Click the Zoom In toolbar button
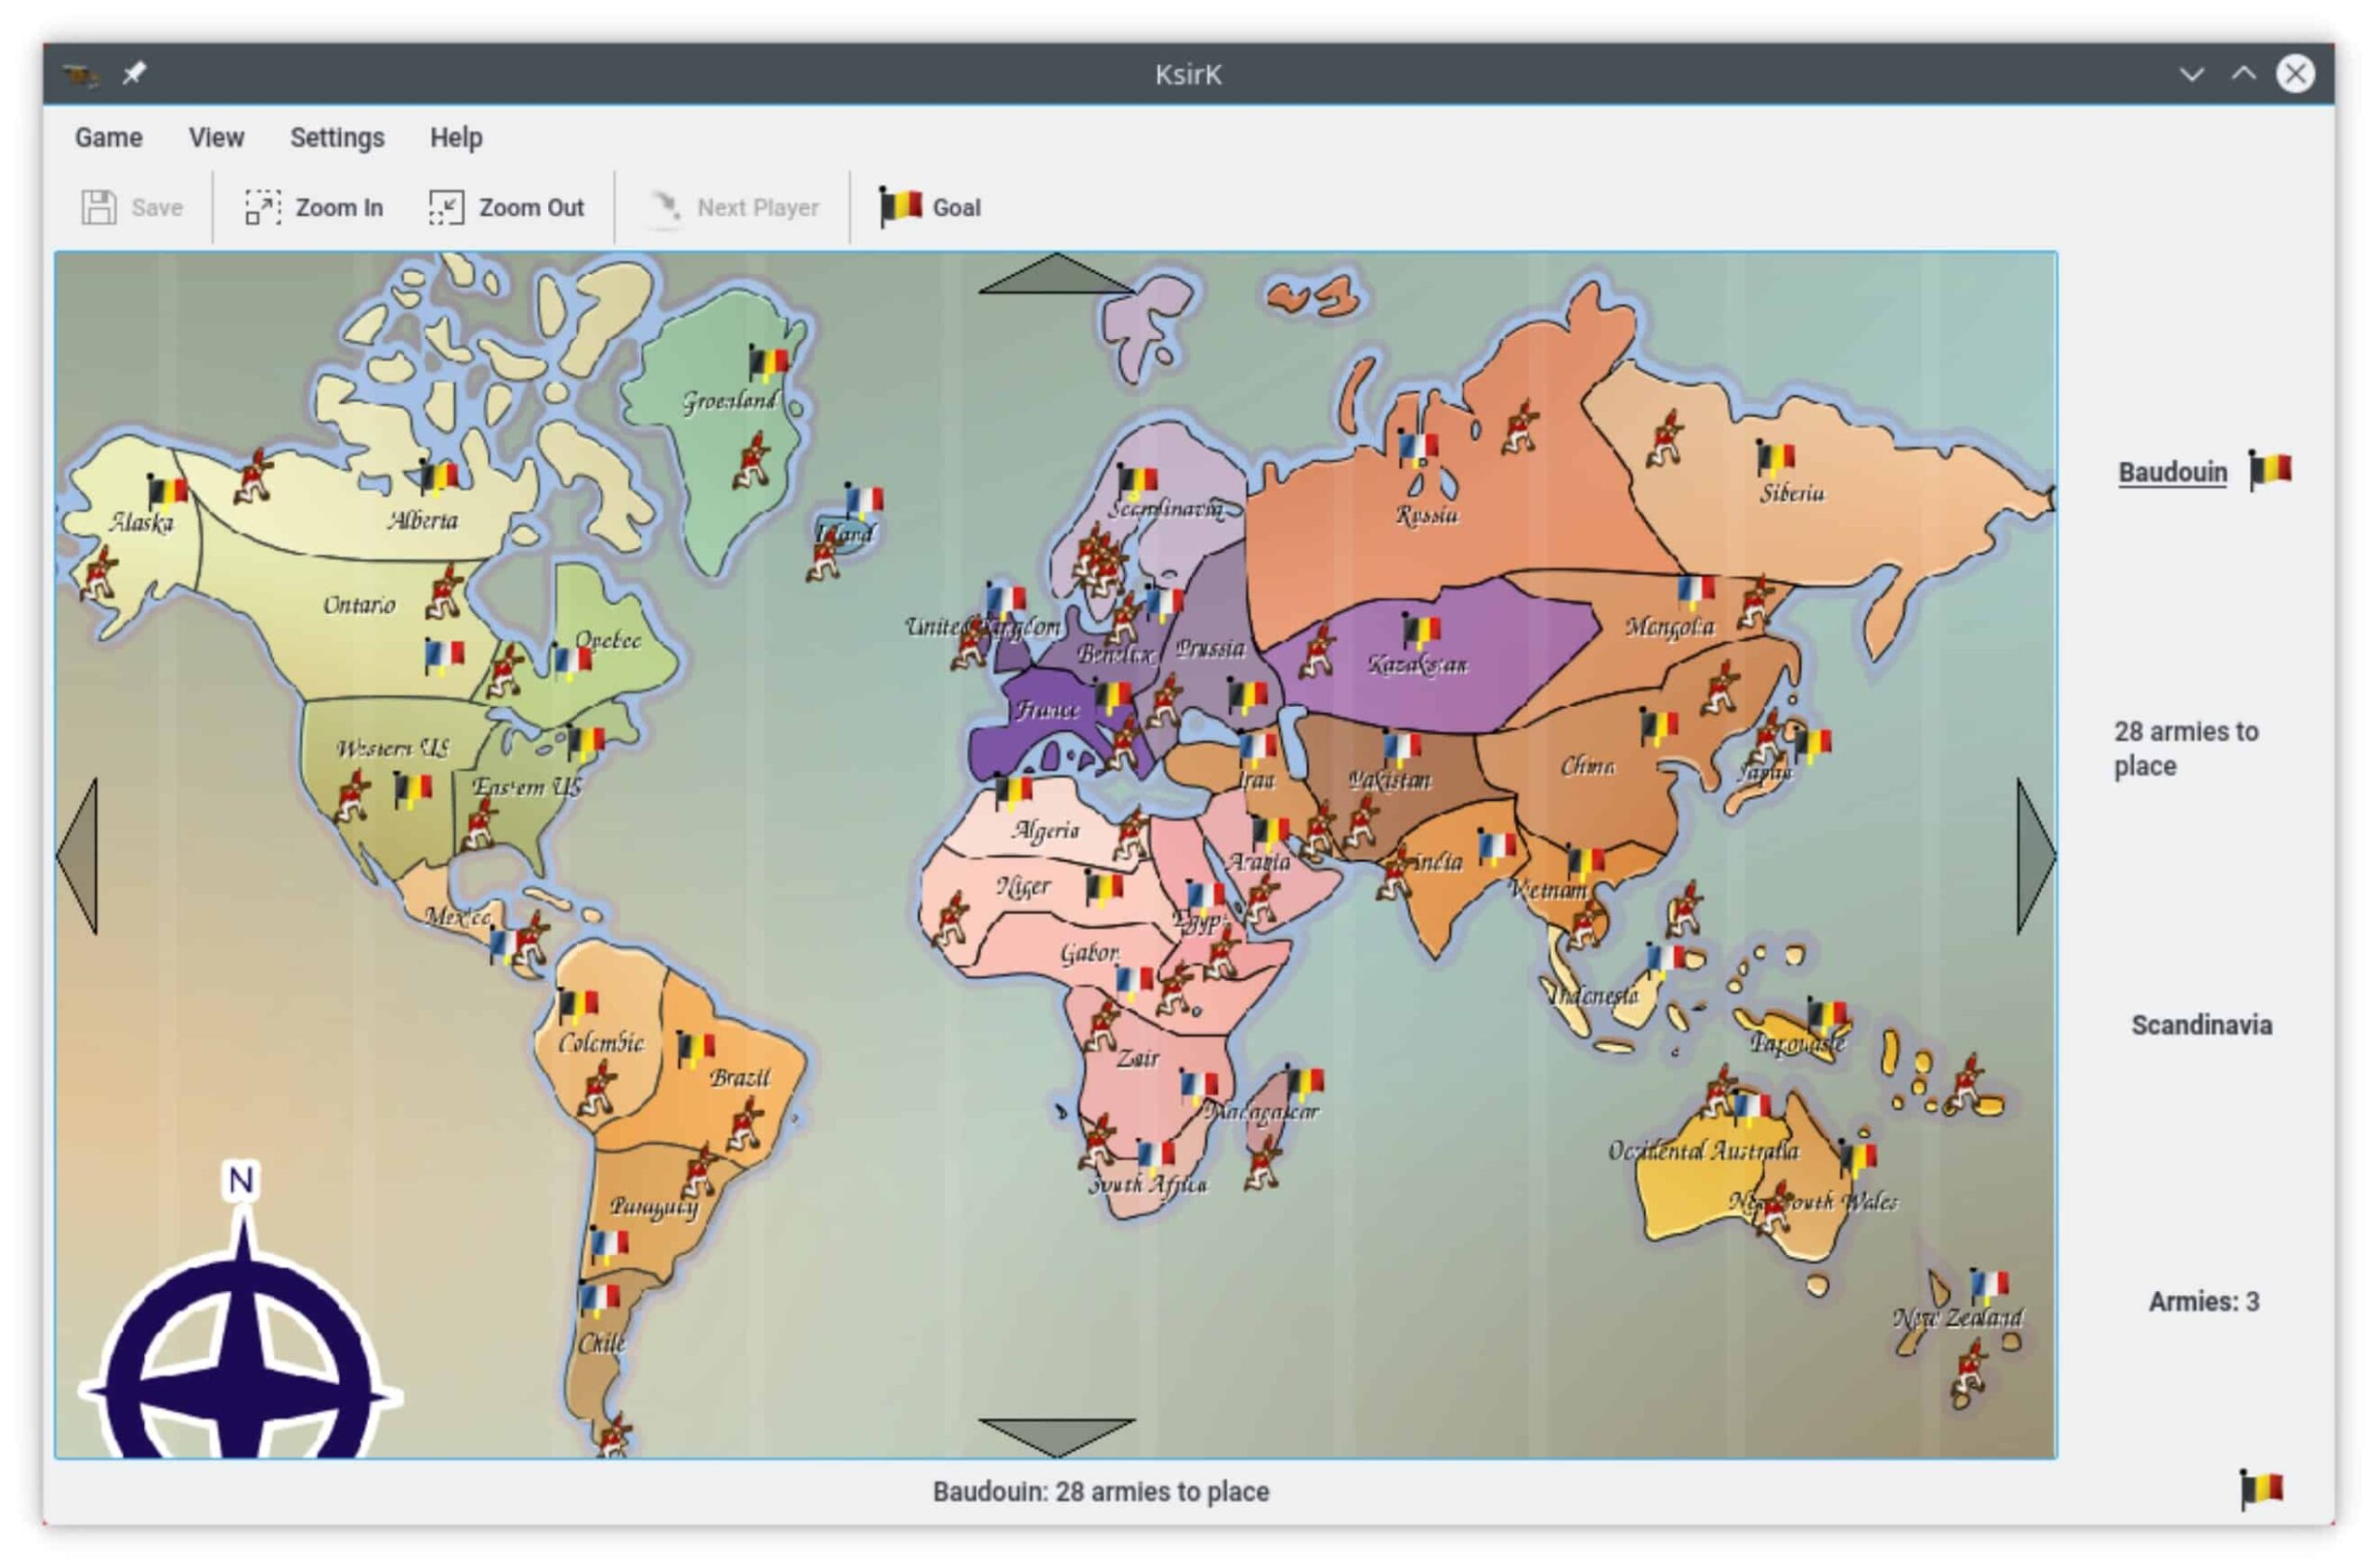This screenshot has width=2378, height=1568. [314, 207]
